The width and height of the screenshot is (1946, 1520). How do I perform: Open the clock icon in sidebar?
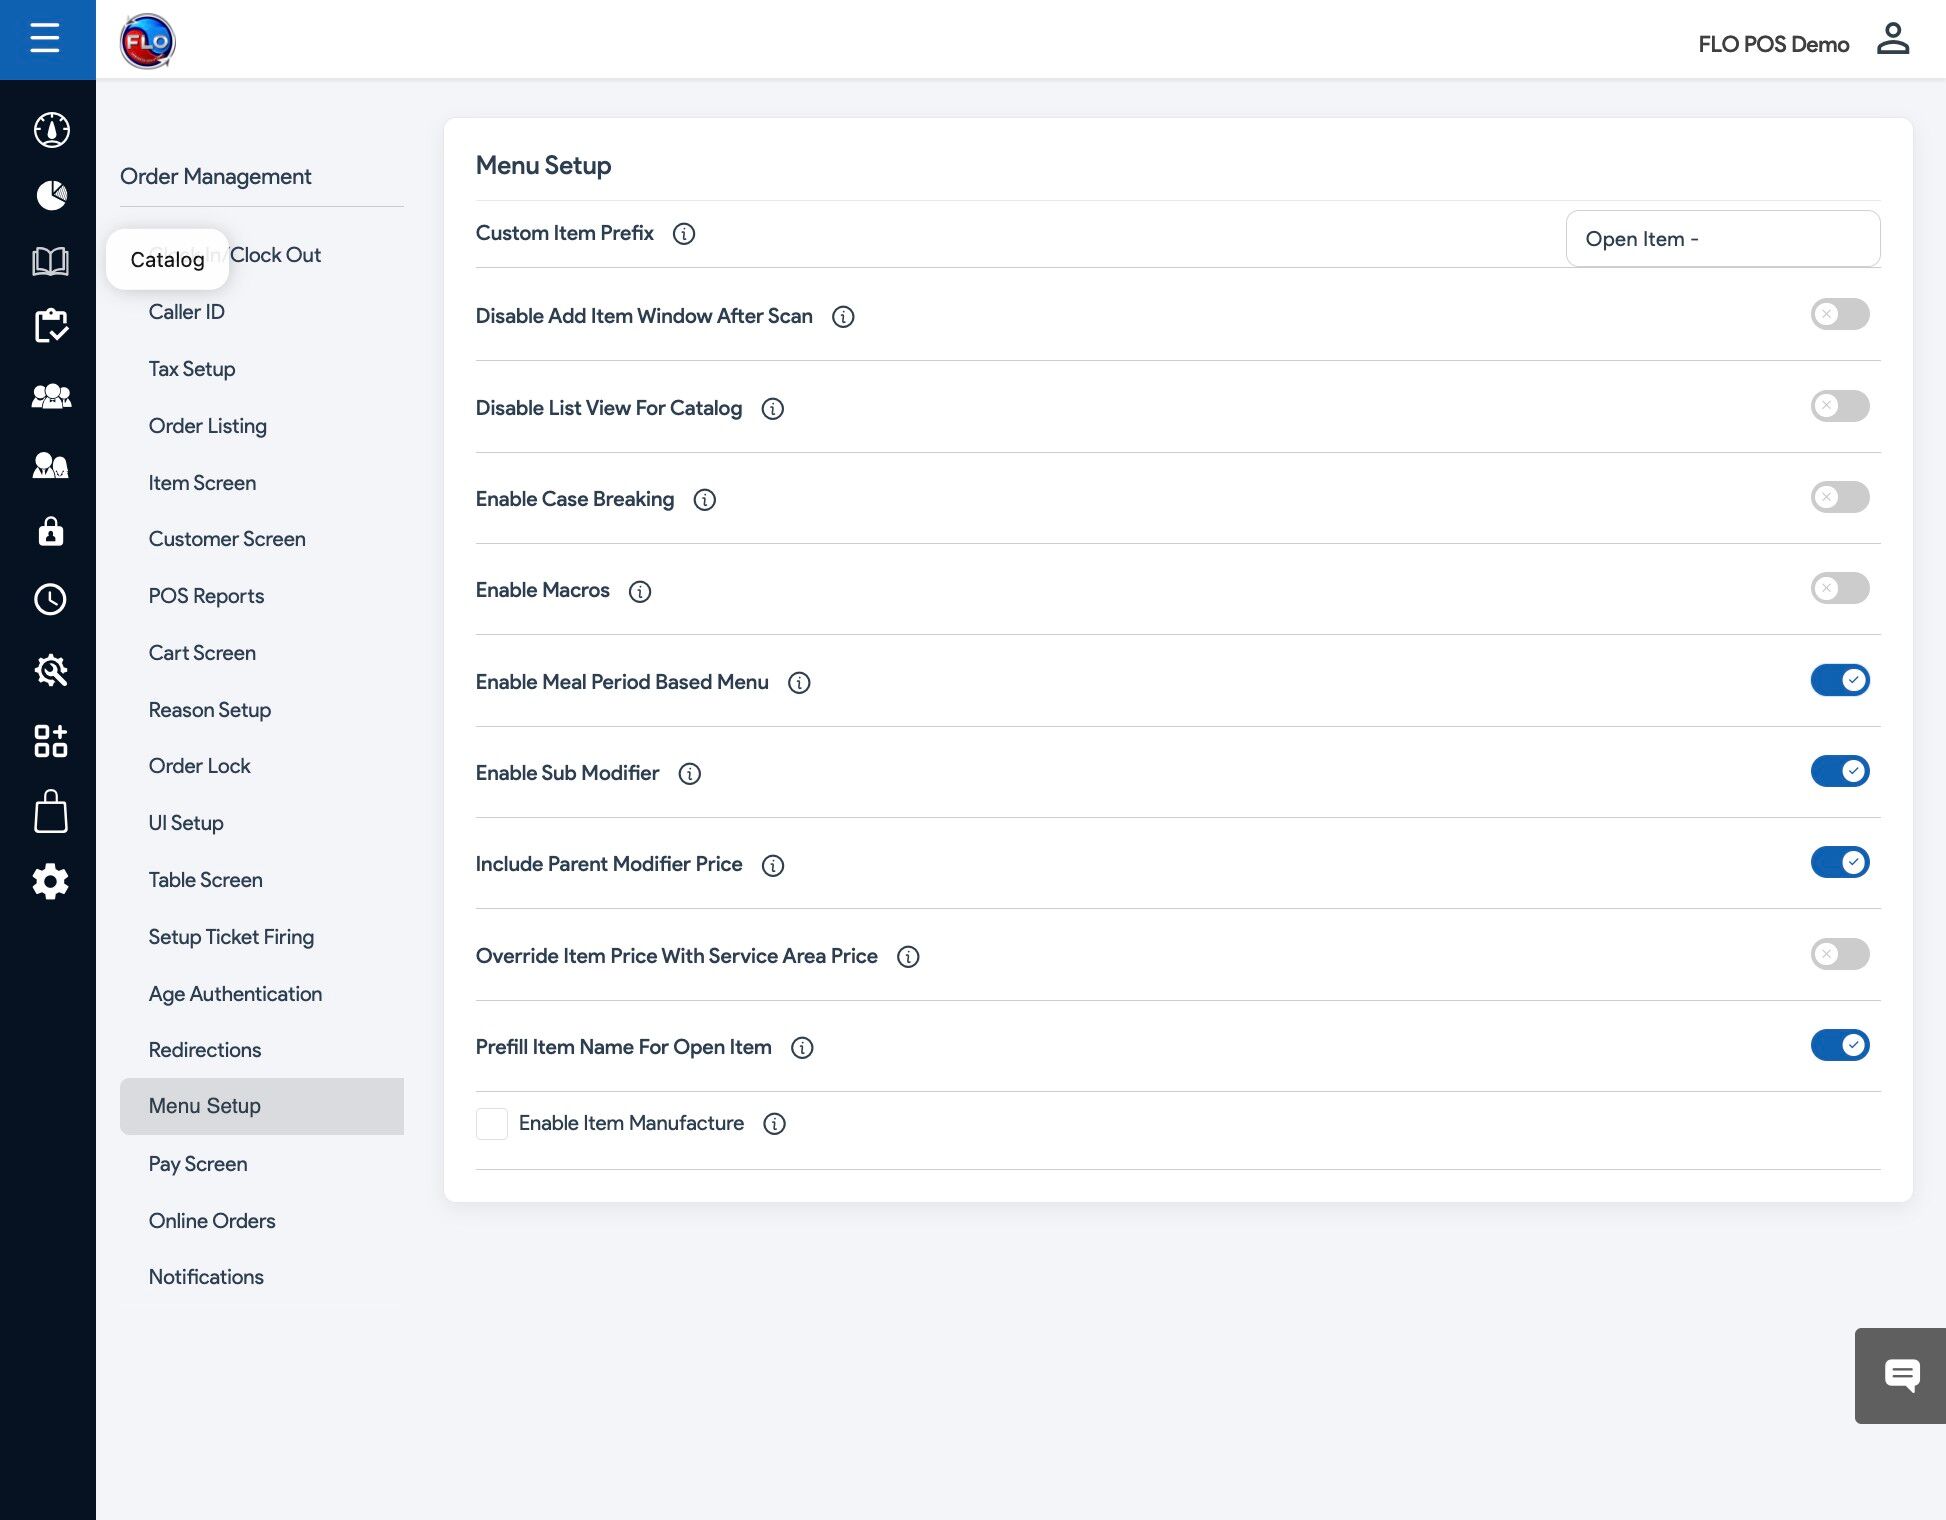[50, 599]
